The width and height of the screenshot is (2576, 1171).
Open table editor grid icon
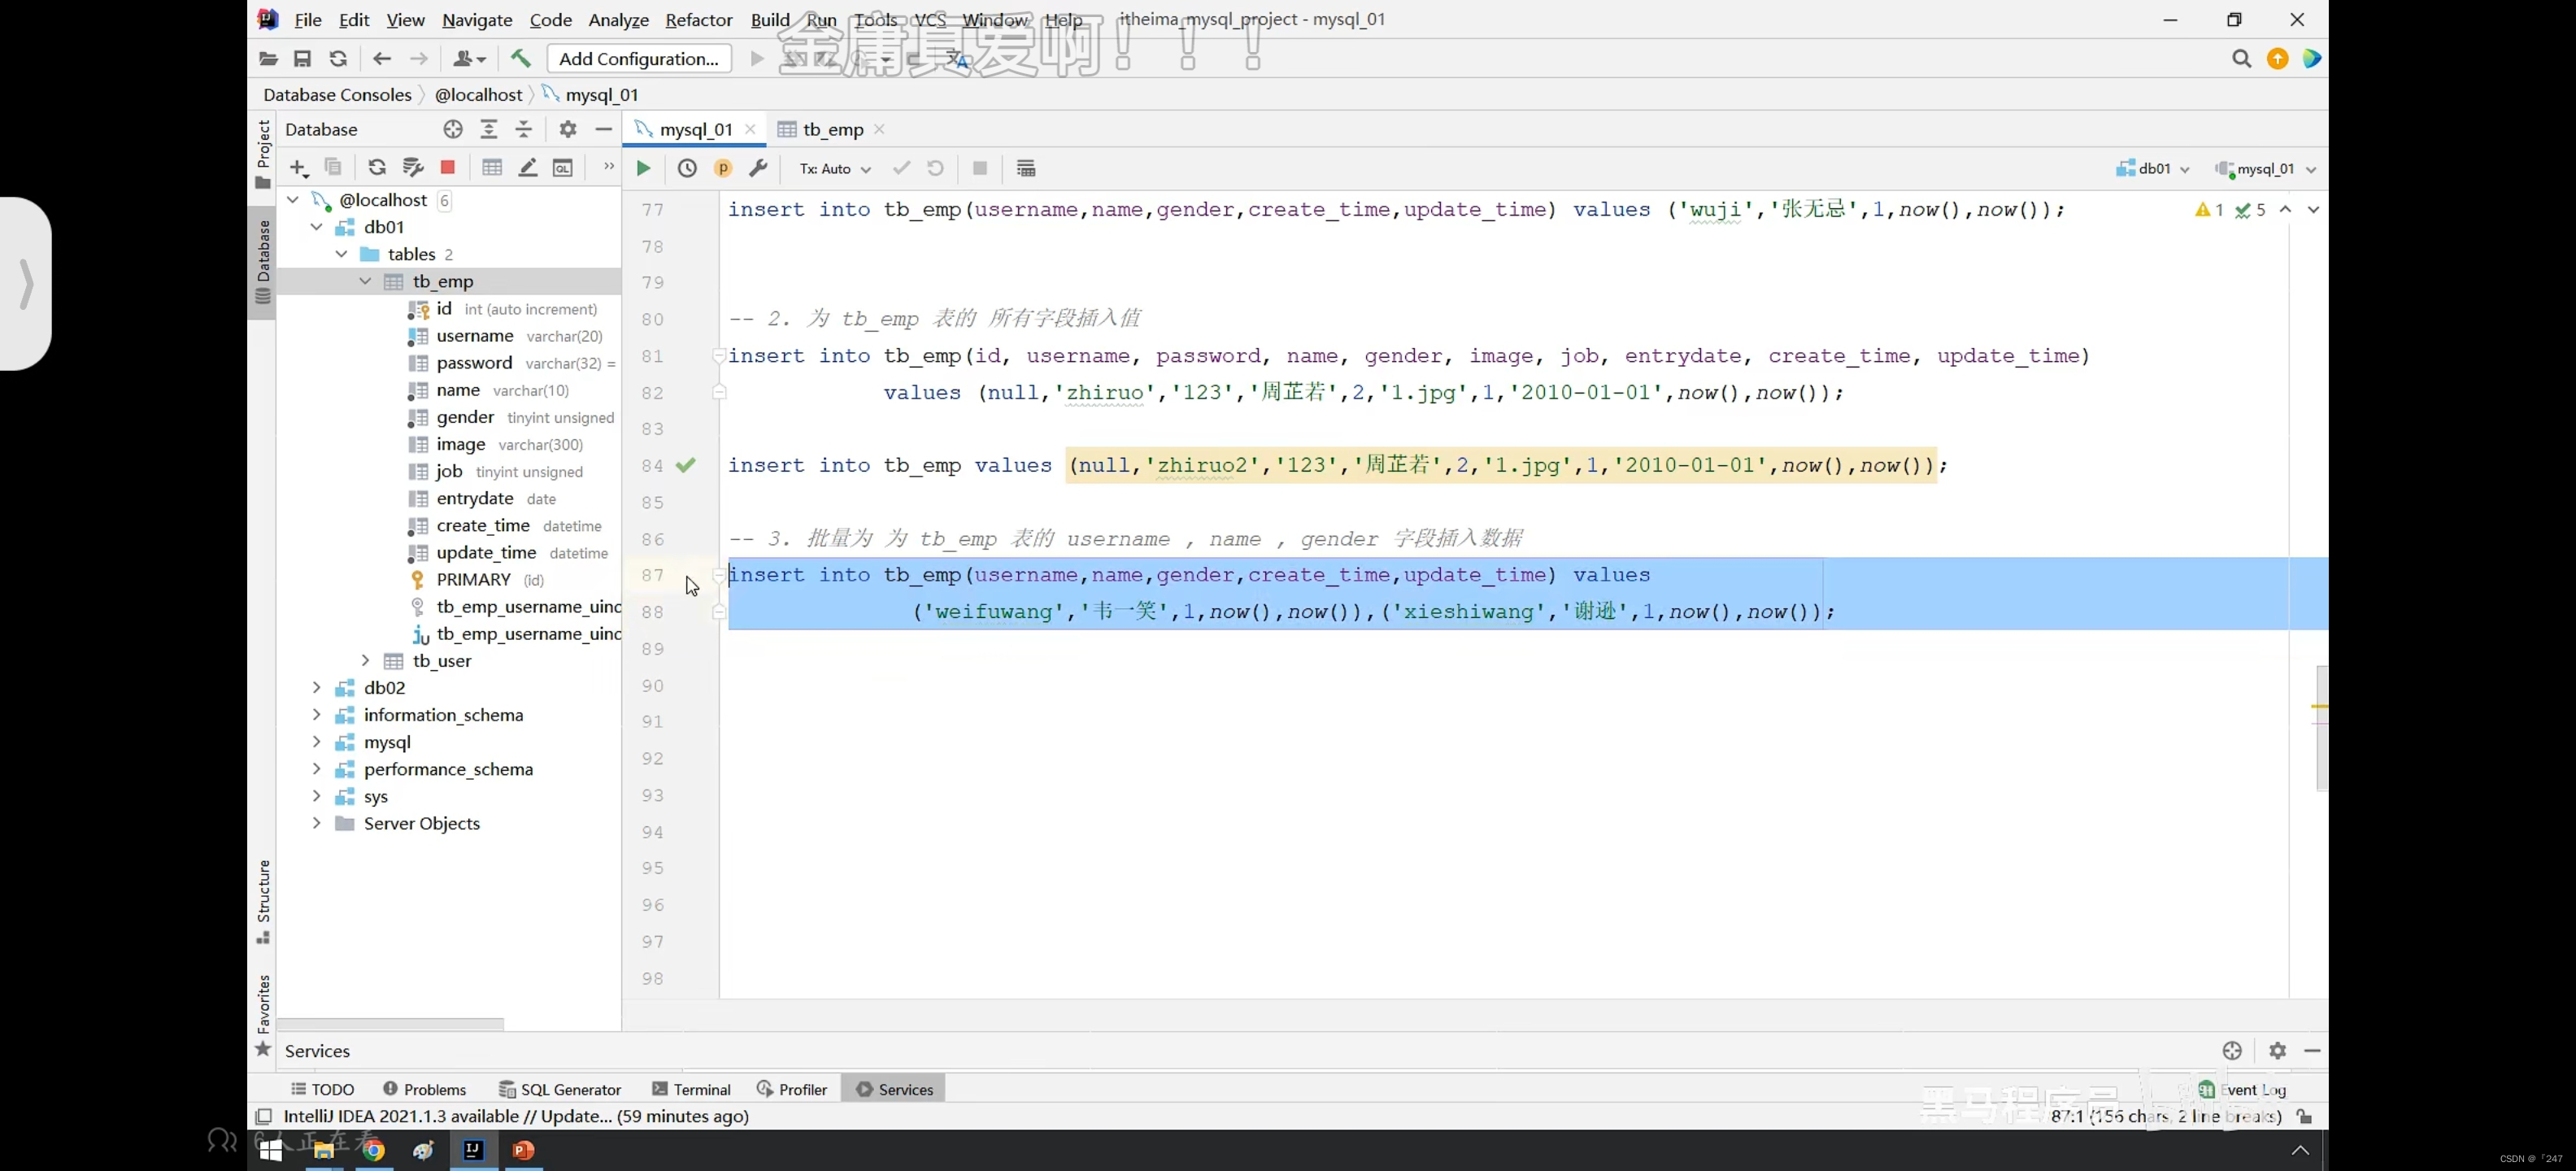pyautogui.click(x=492, y=167)
